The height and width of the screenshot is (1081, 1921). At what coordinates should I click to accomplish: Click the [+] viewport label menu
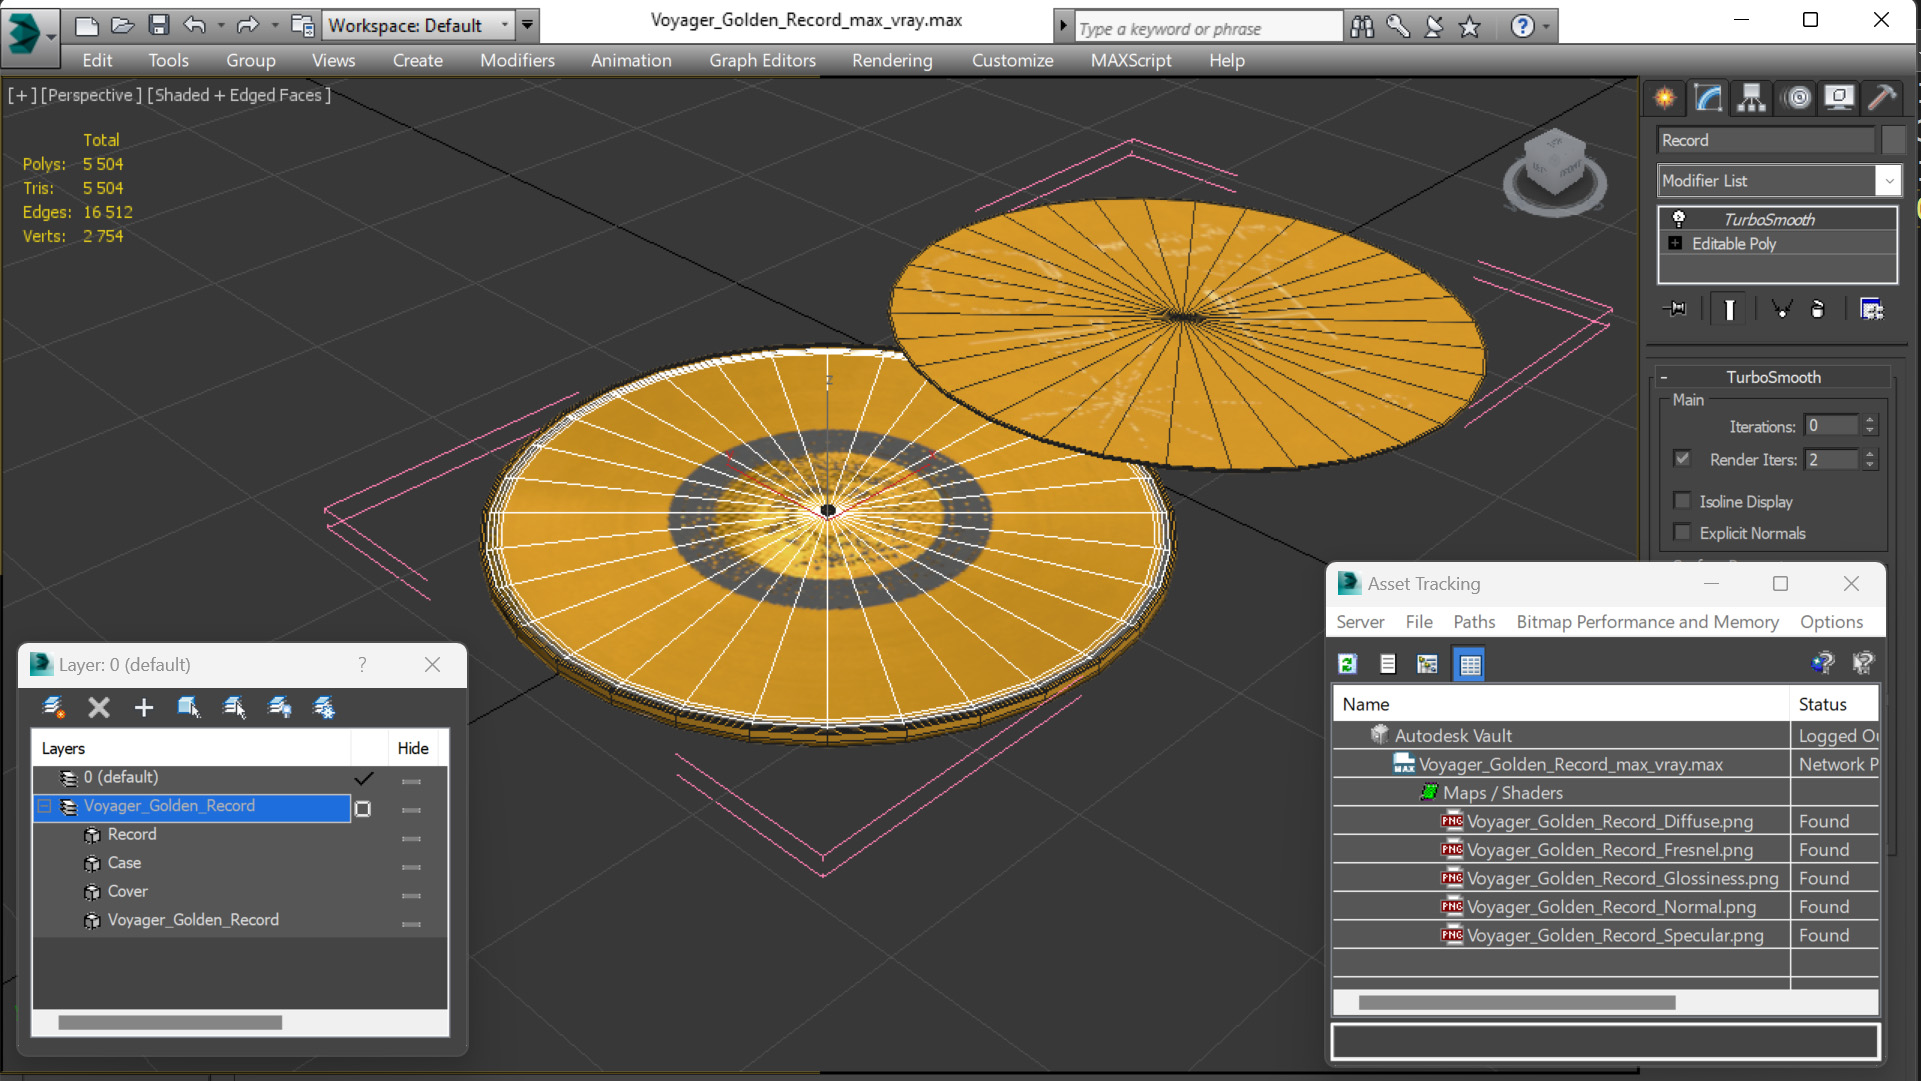click(x=22, y=95)
